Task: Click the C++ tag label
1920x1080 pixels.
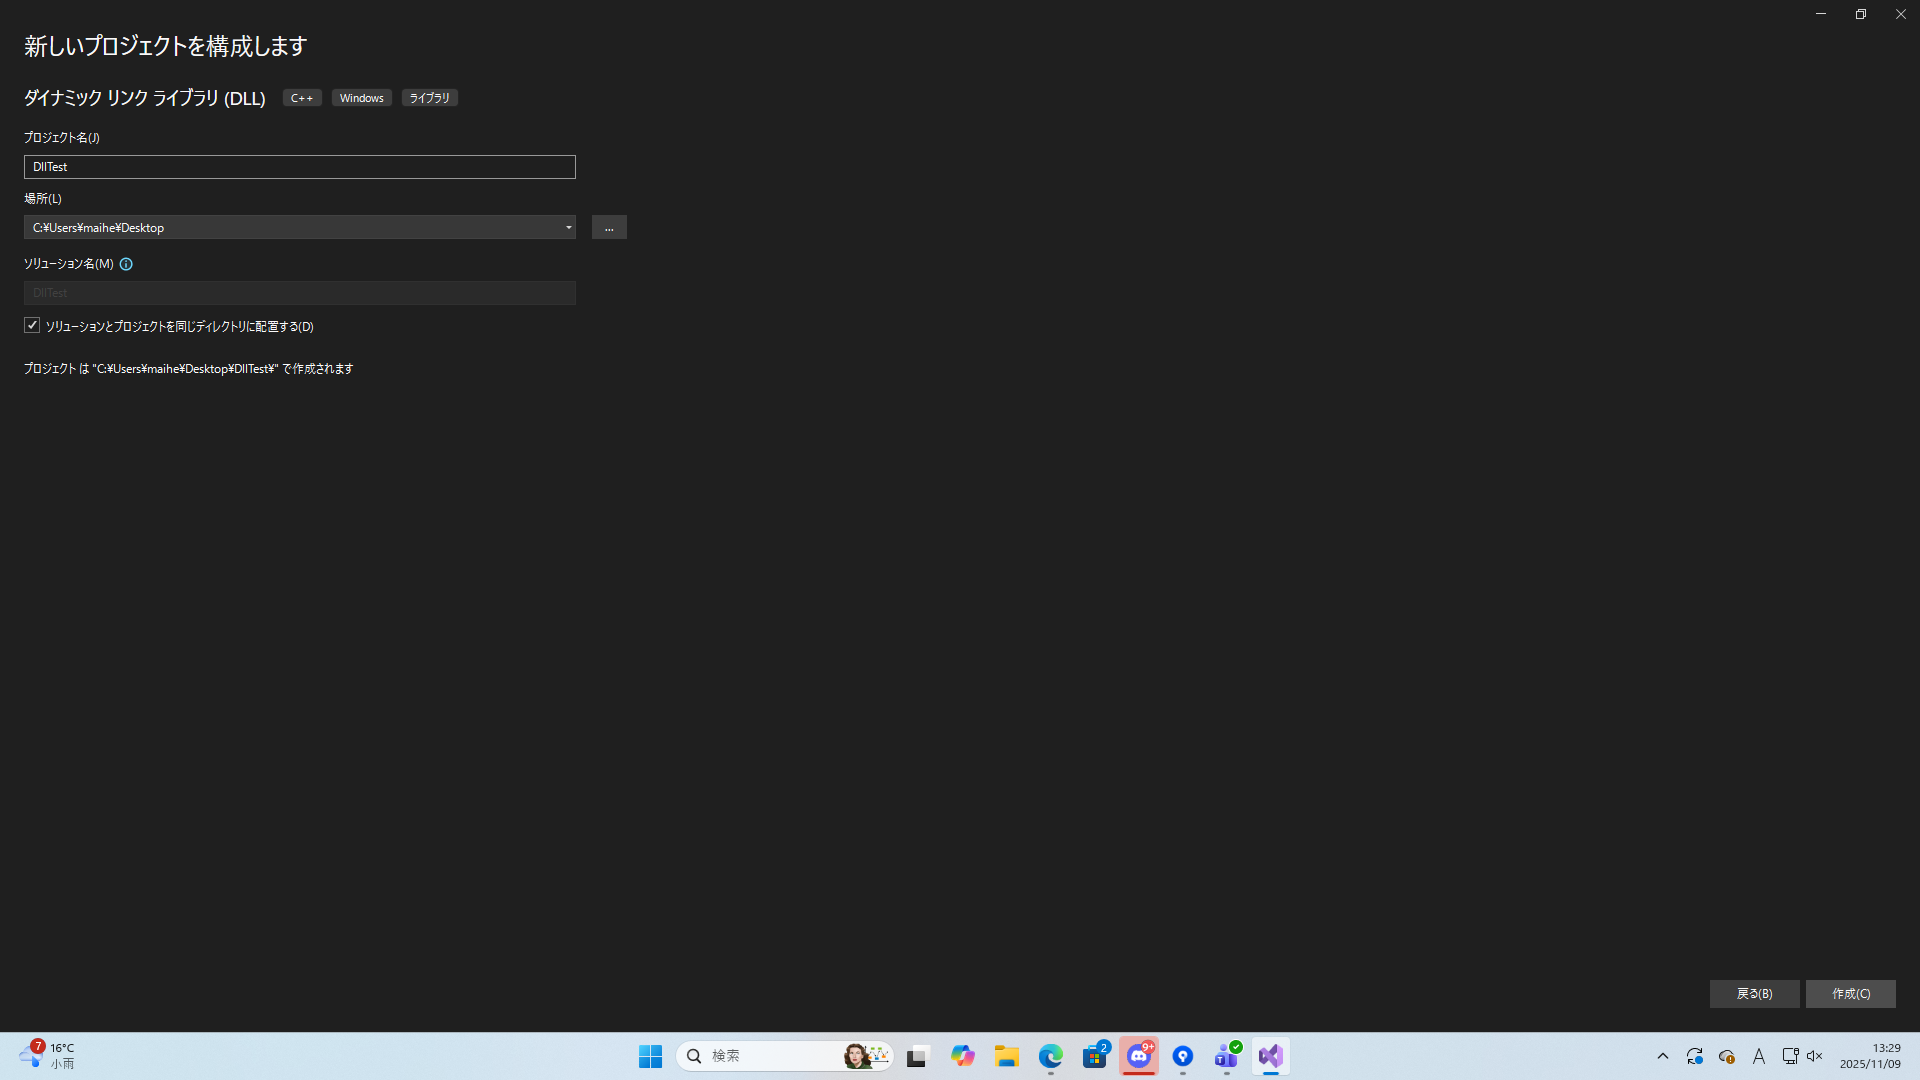Action: [x=302, y=98]
